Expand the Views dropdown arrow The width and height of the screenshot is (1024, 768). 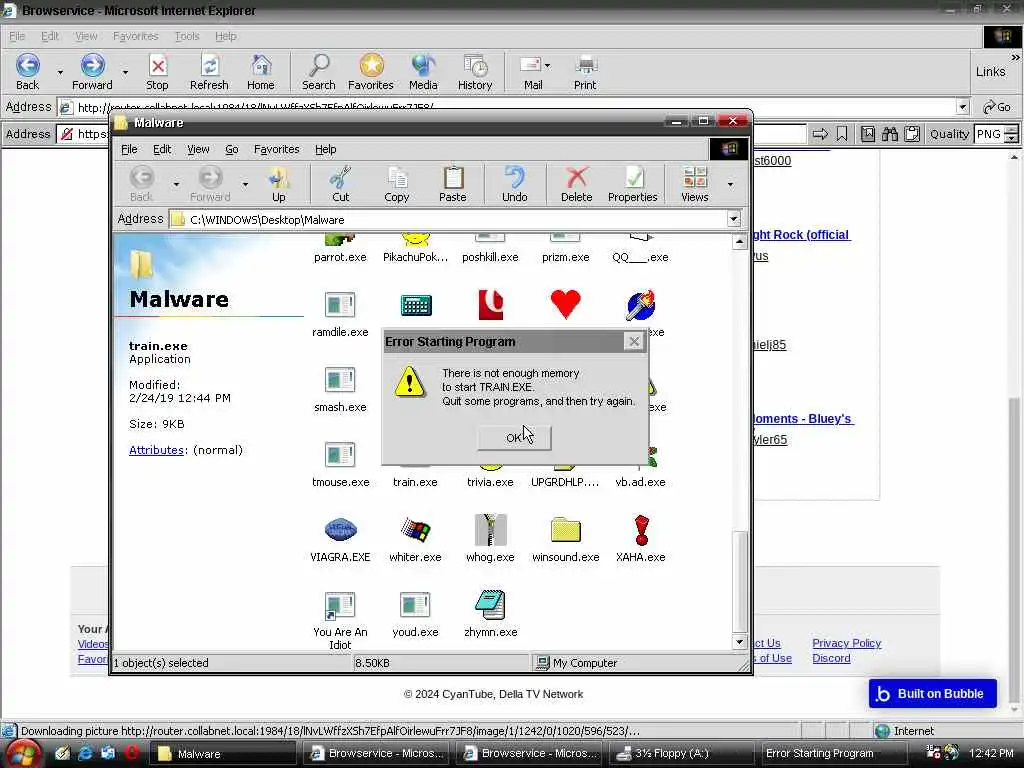click(x=730, y=185)
